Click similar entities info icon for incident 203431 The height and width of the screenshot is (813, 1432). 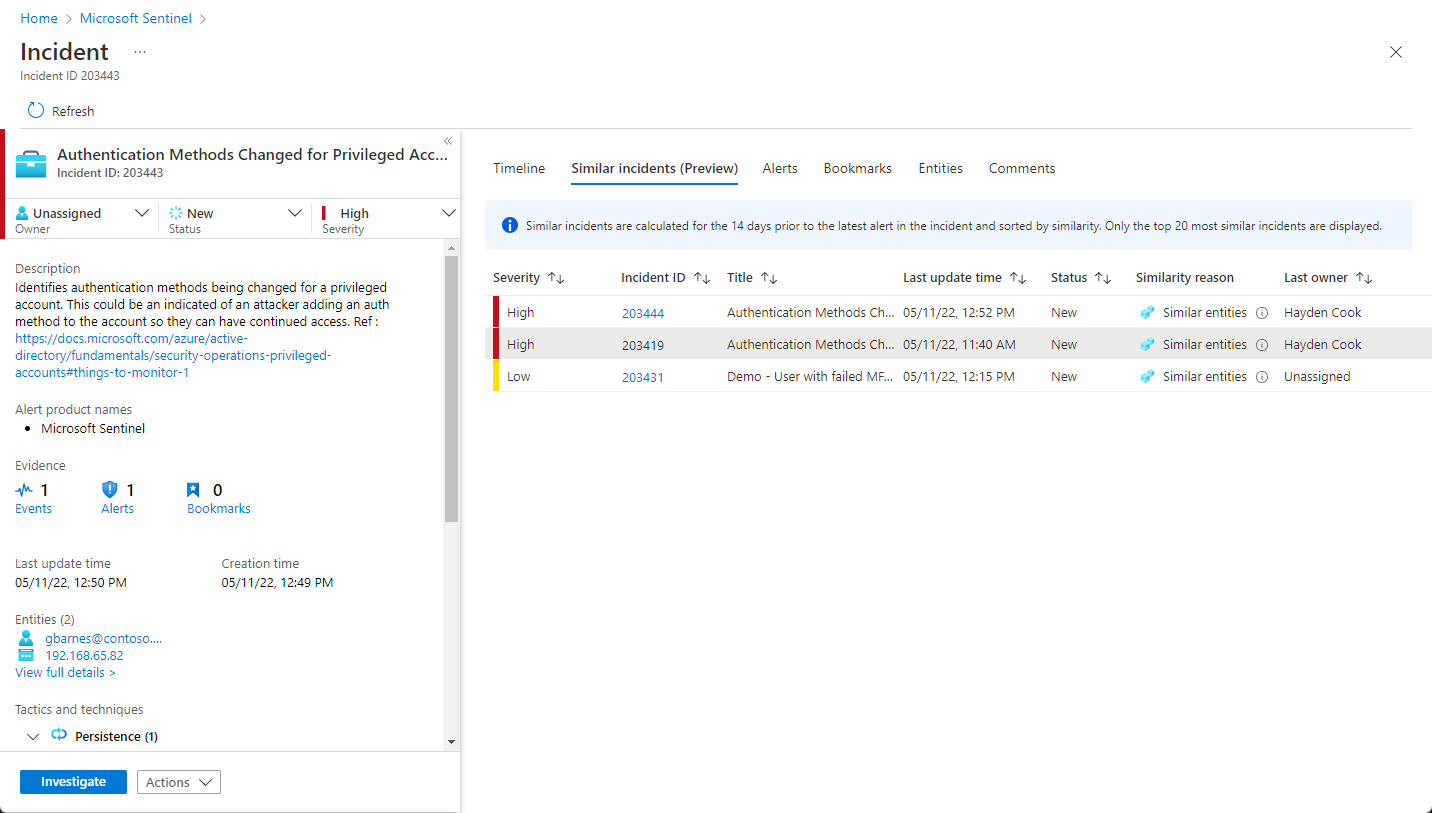[x=1262, y=377]
